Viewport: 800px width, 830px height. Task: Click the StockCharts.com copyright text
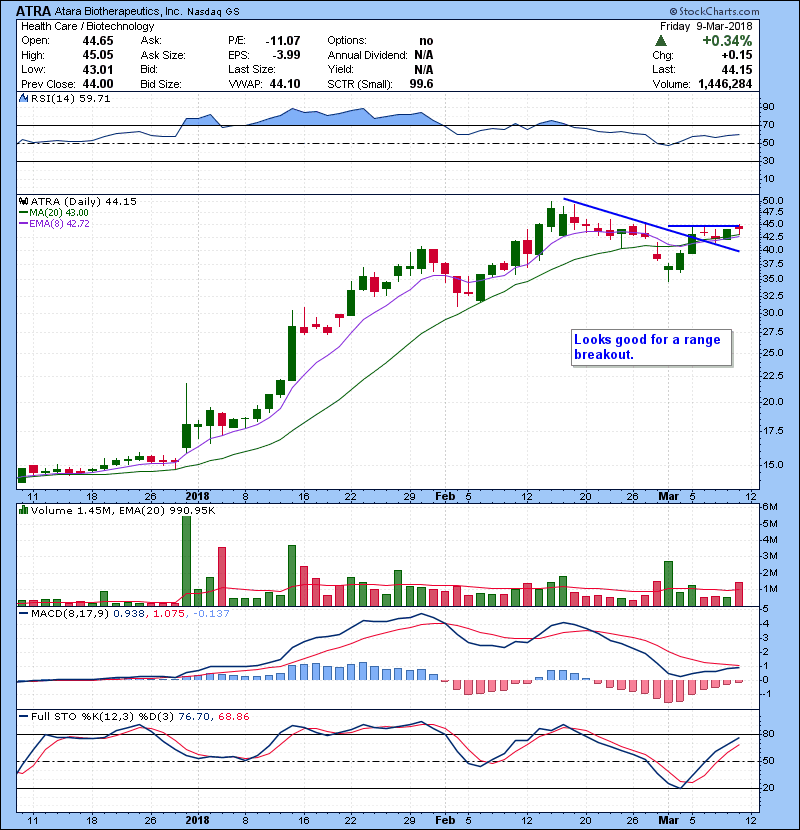tap(714, 11)
